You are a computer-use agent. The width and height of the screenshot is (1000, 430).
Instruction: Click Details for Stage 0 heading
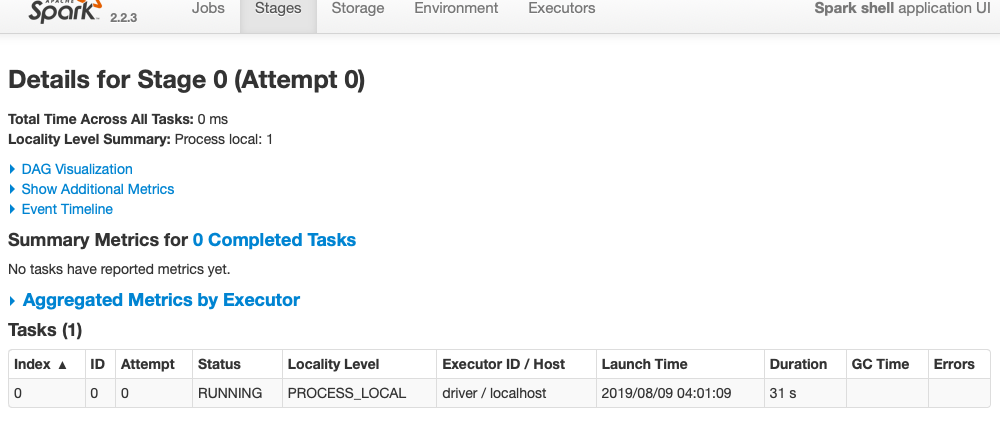pyautogui.click(x=186, y=80)
